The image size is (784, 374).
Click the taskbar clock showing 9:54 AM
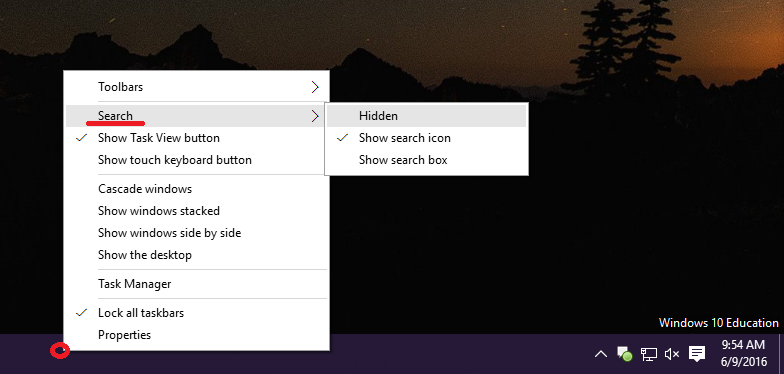pos(744,354)
